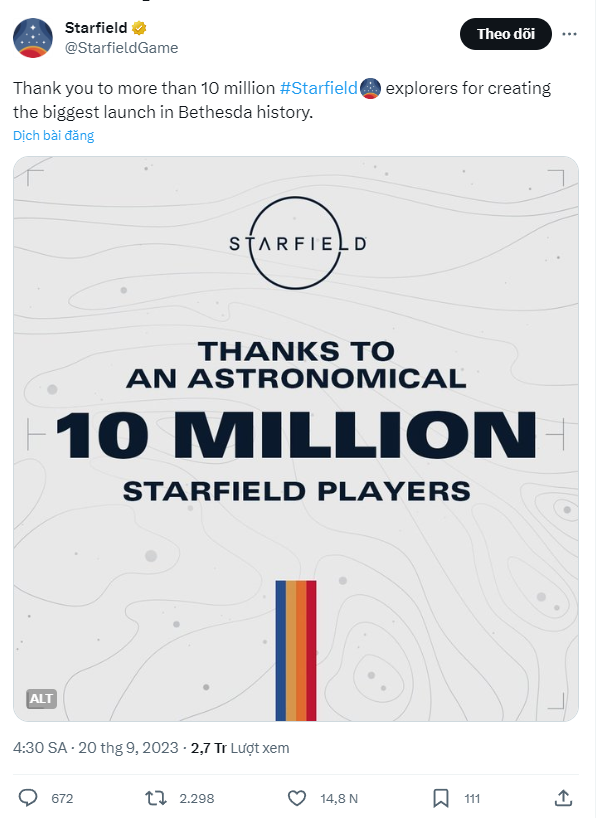Click the 4:30 SA post timestamp
Screen dimensions: 600x818
(x=40, y=748)
